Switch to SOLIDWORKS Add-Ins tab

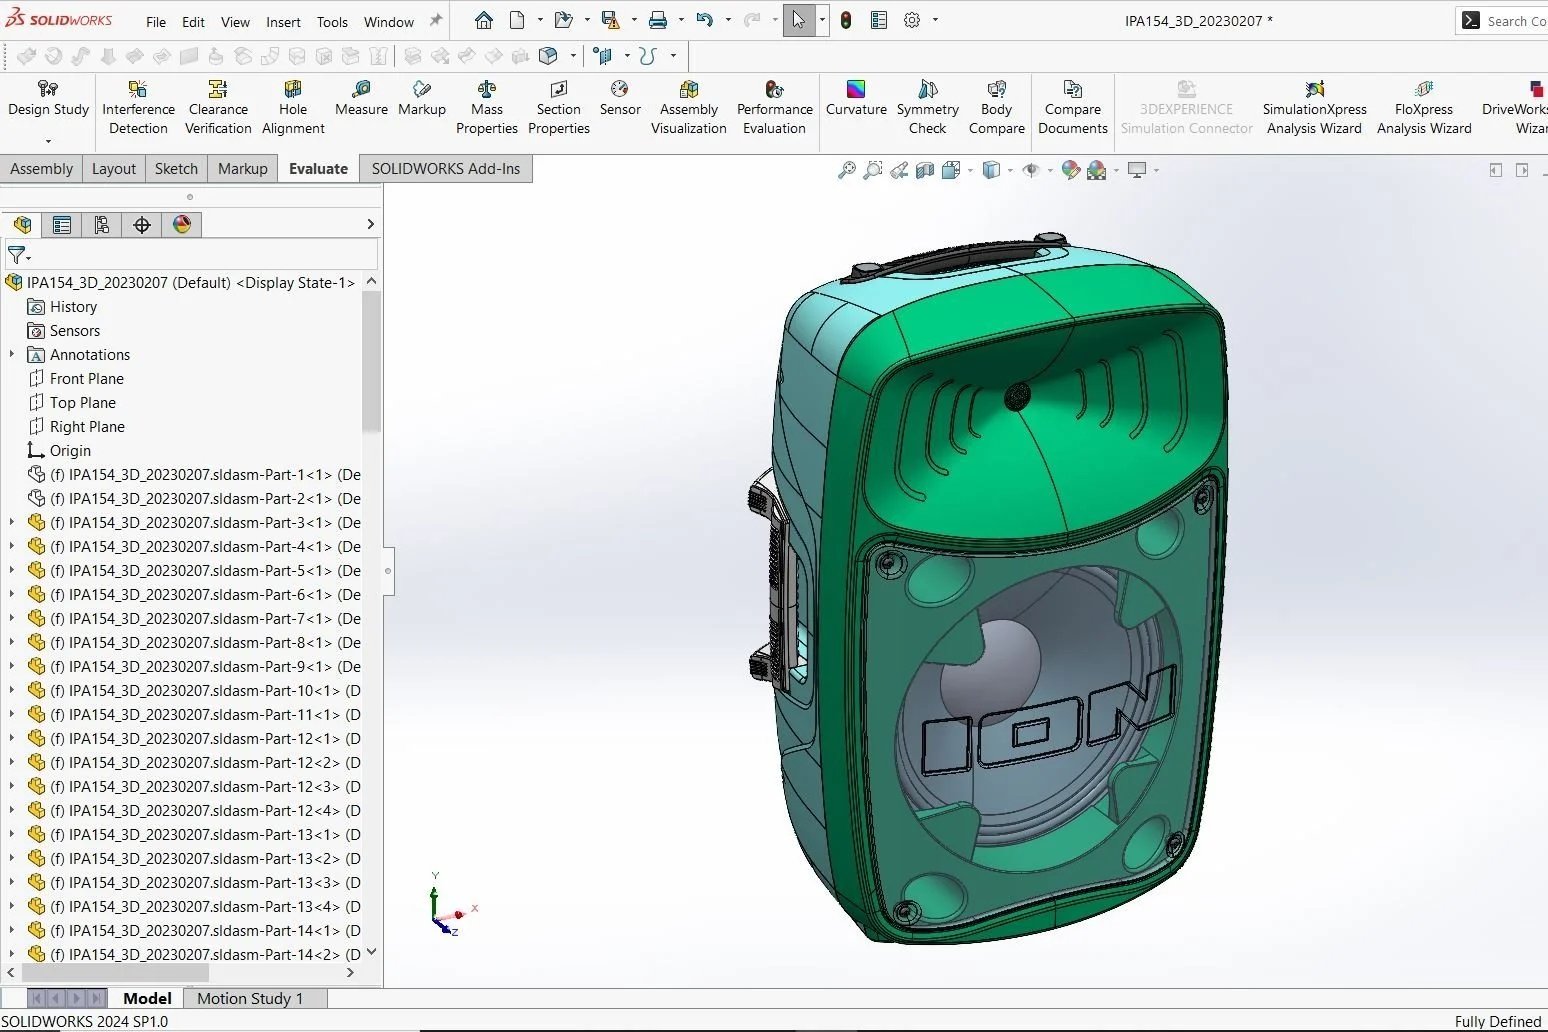point(446,169)
